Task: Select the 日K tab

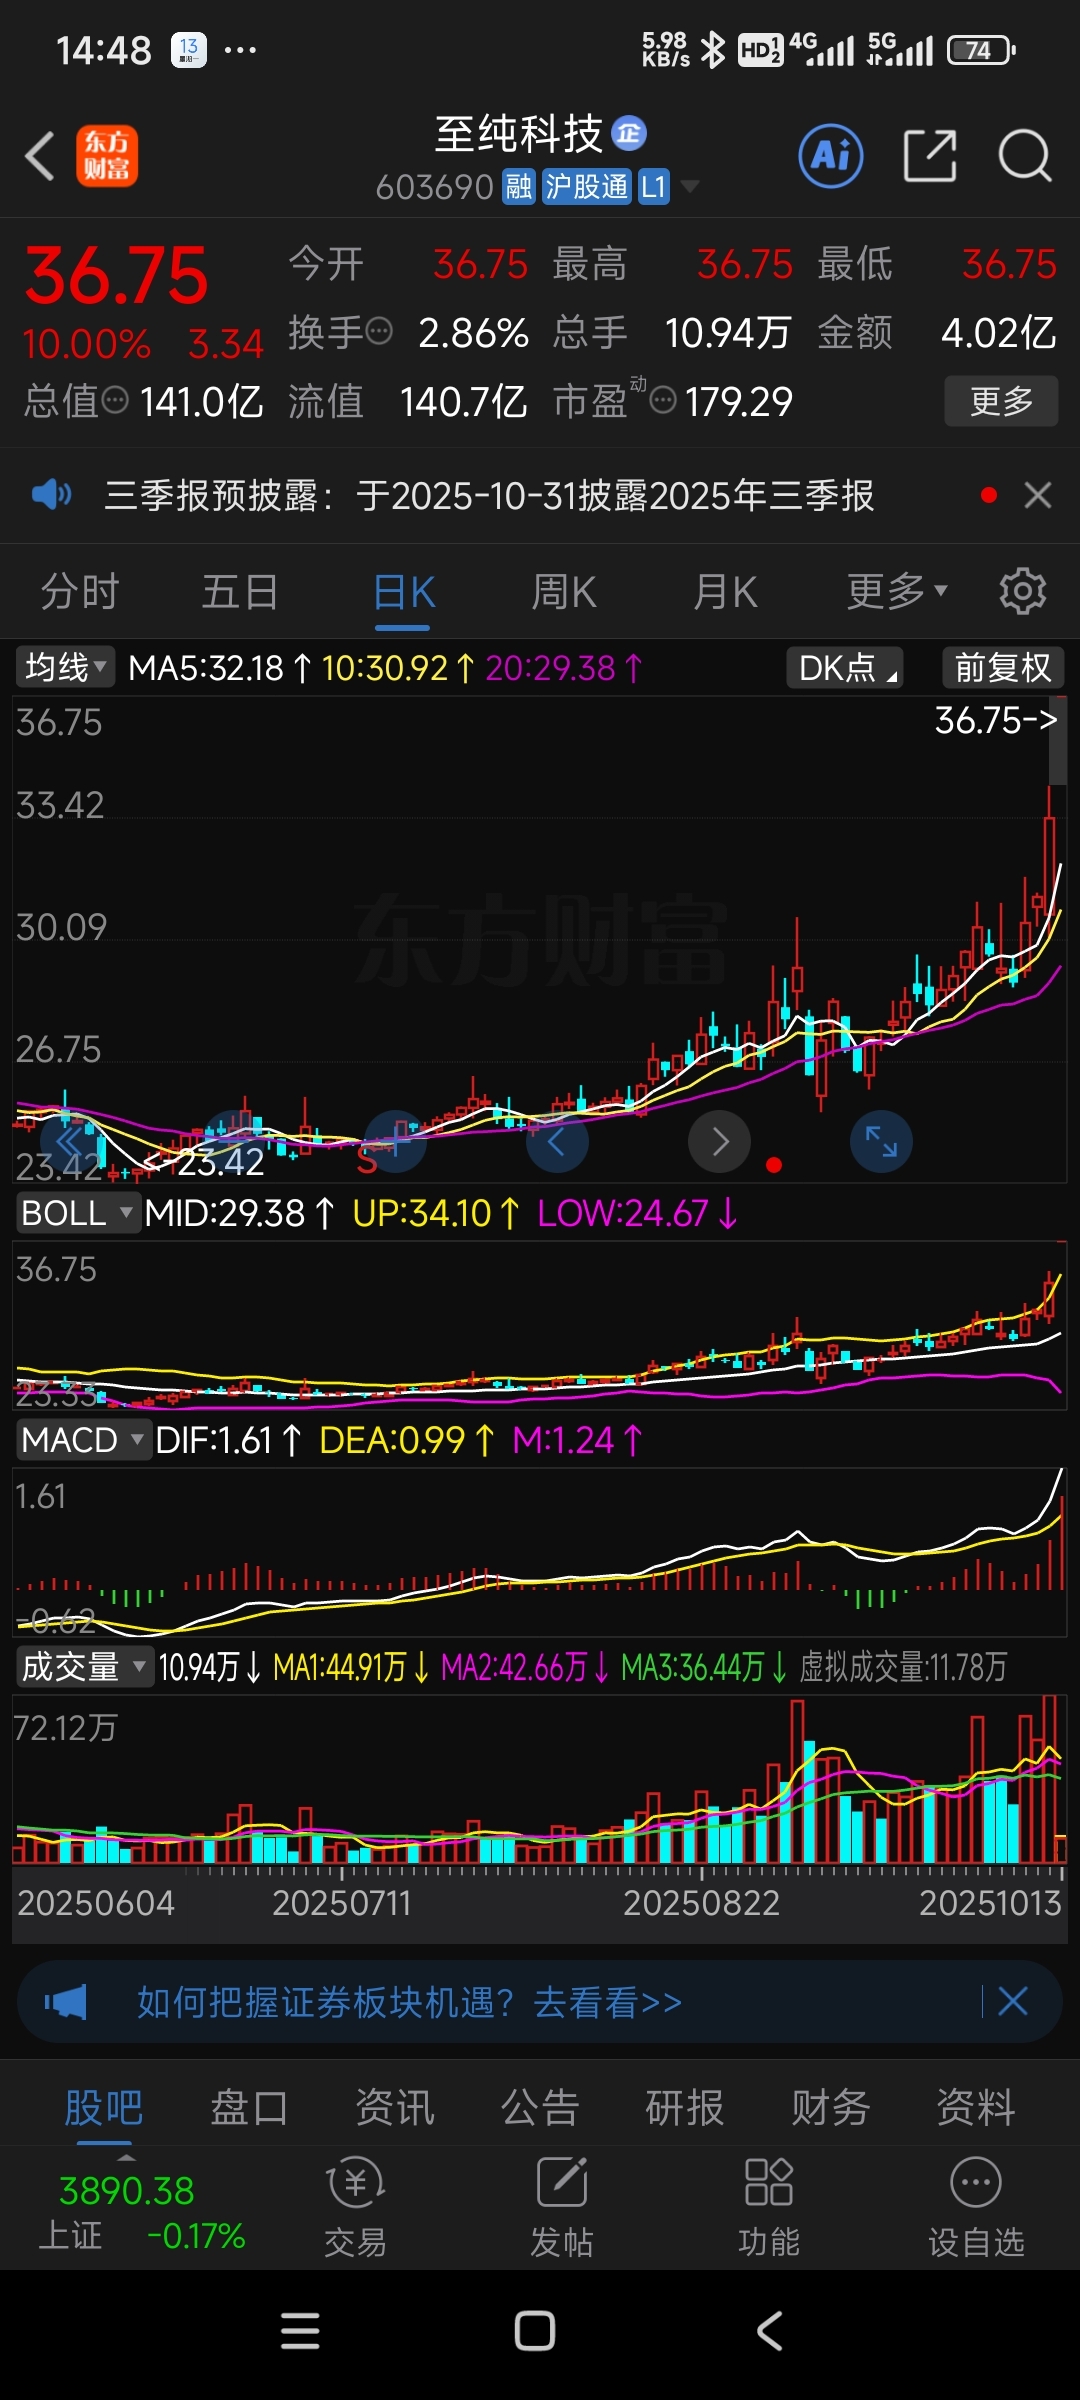Action: coord(403,592)
